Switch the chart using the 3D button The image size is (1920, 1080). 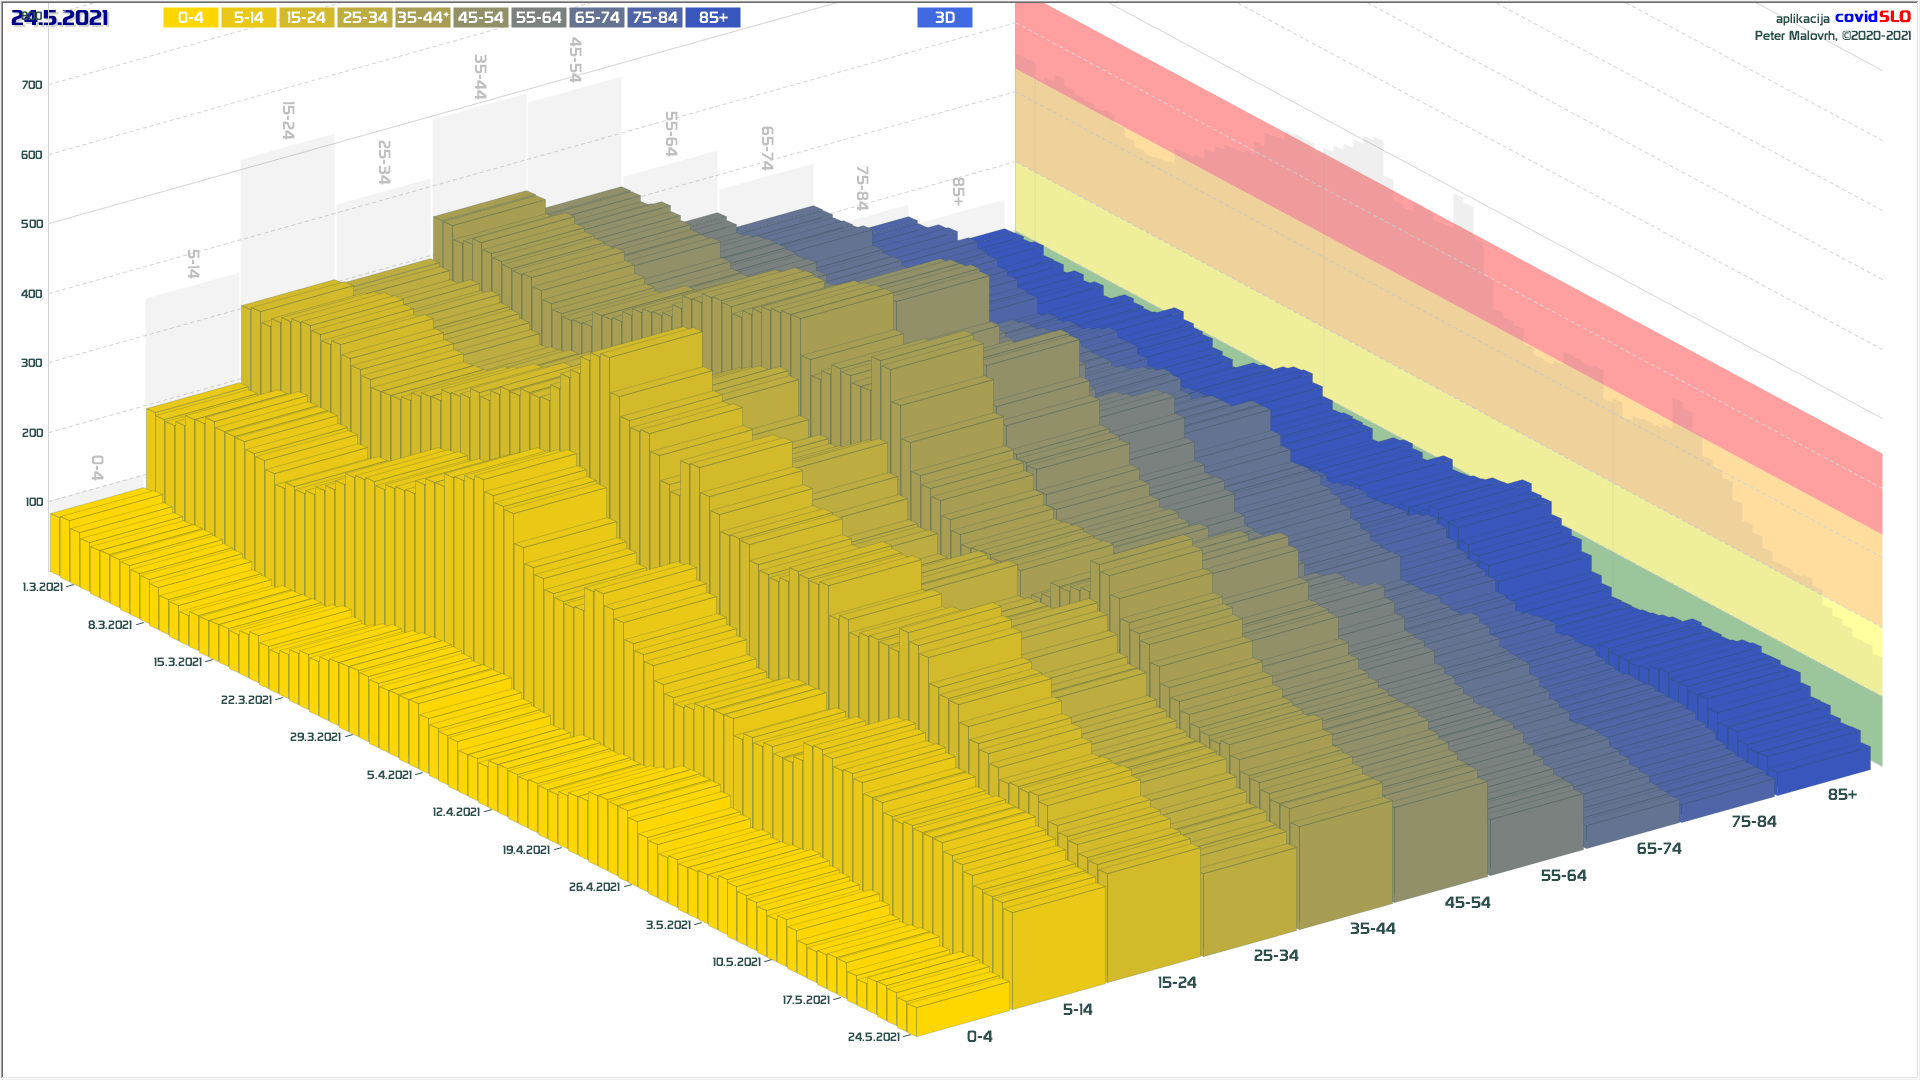click(944, 18)
